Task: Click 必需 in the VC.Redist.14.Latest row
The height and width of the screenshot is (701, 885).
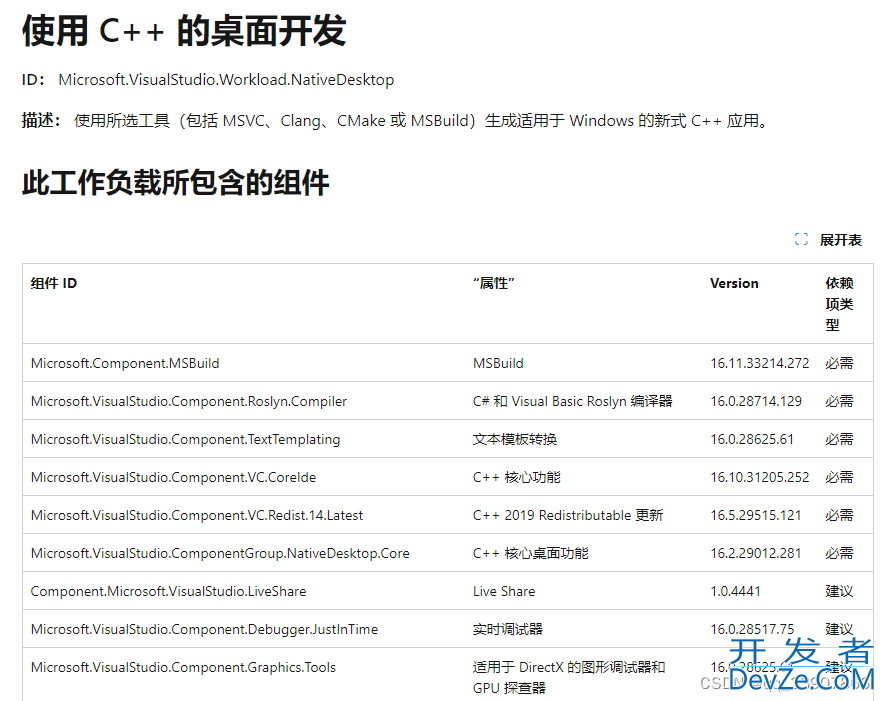Action: click(839, 515)
